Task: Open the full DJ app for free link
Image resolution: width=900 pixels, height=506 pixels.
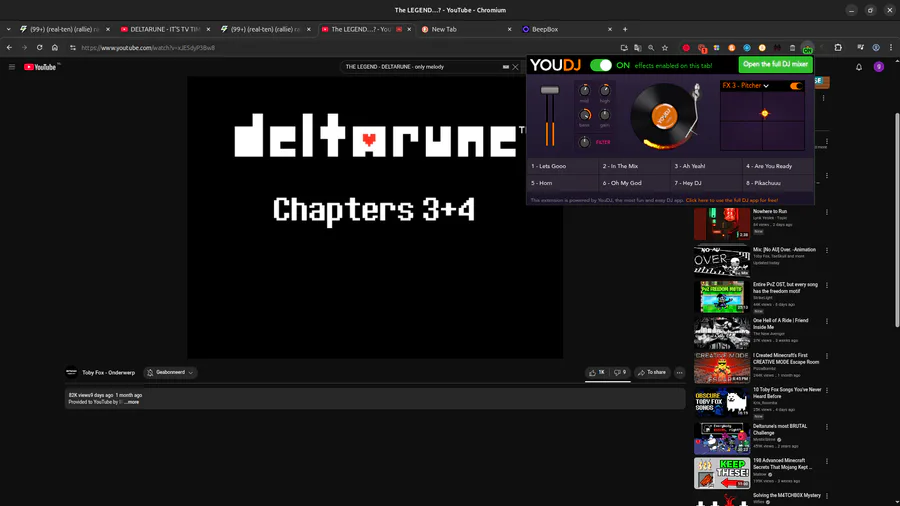Action: pyautogui.click(x=732, y=200)
